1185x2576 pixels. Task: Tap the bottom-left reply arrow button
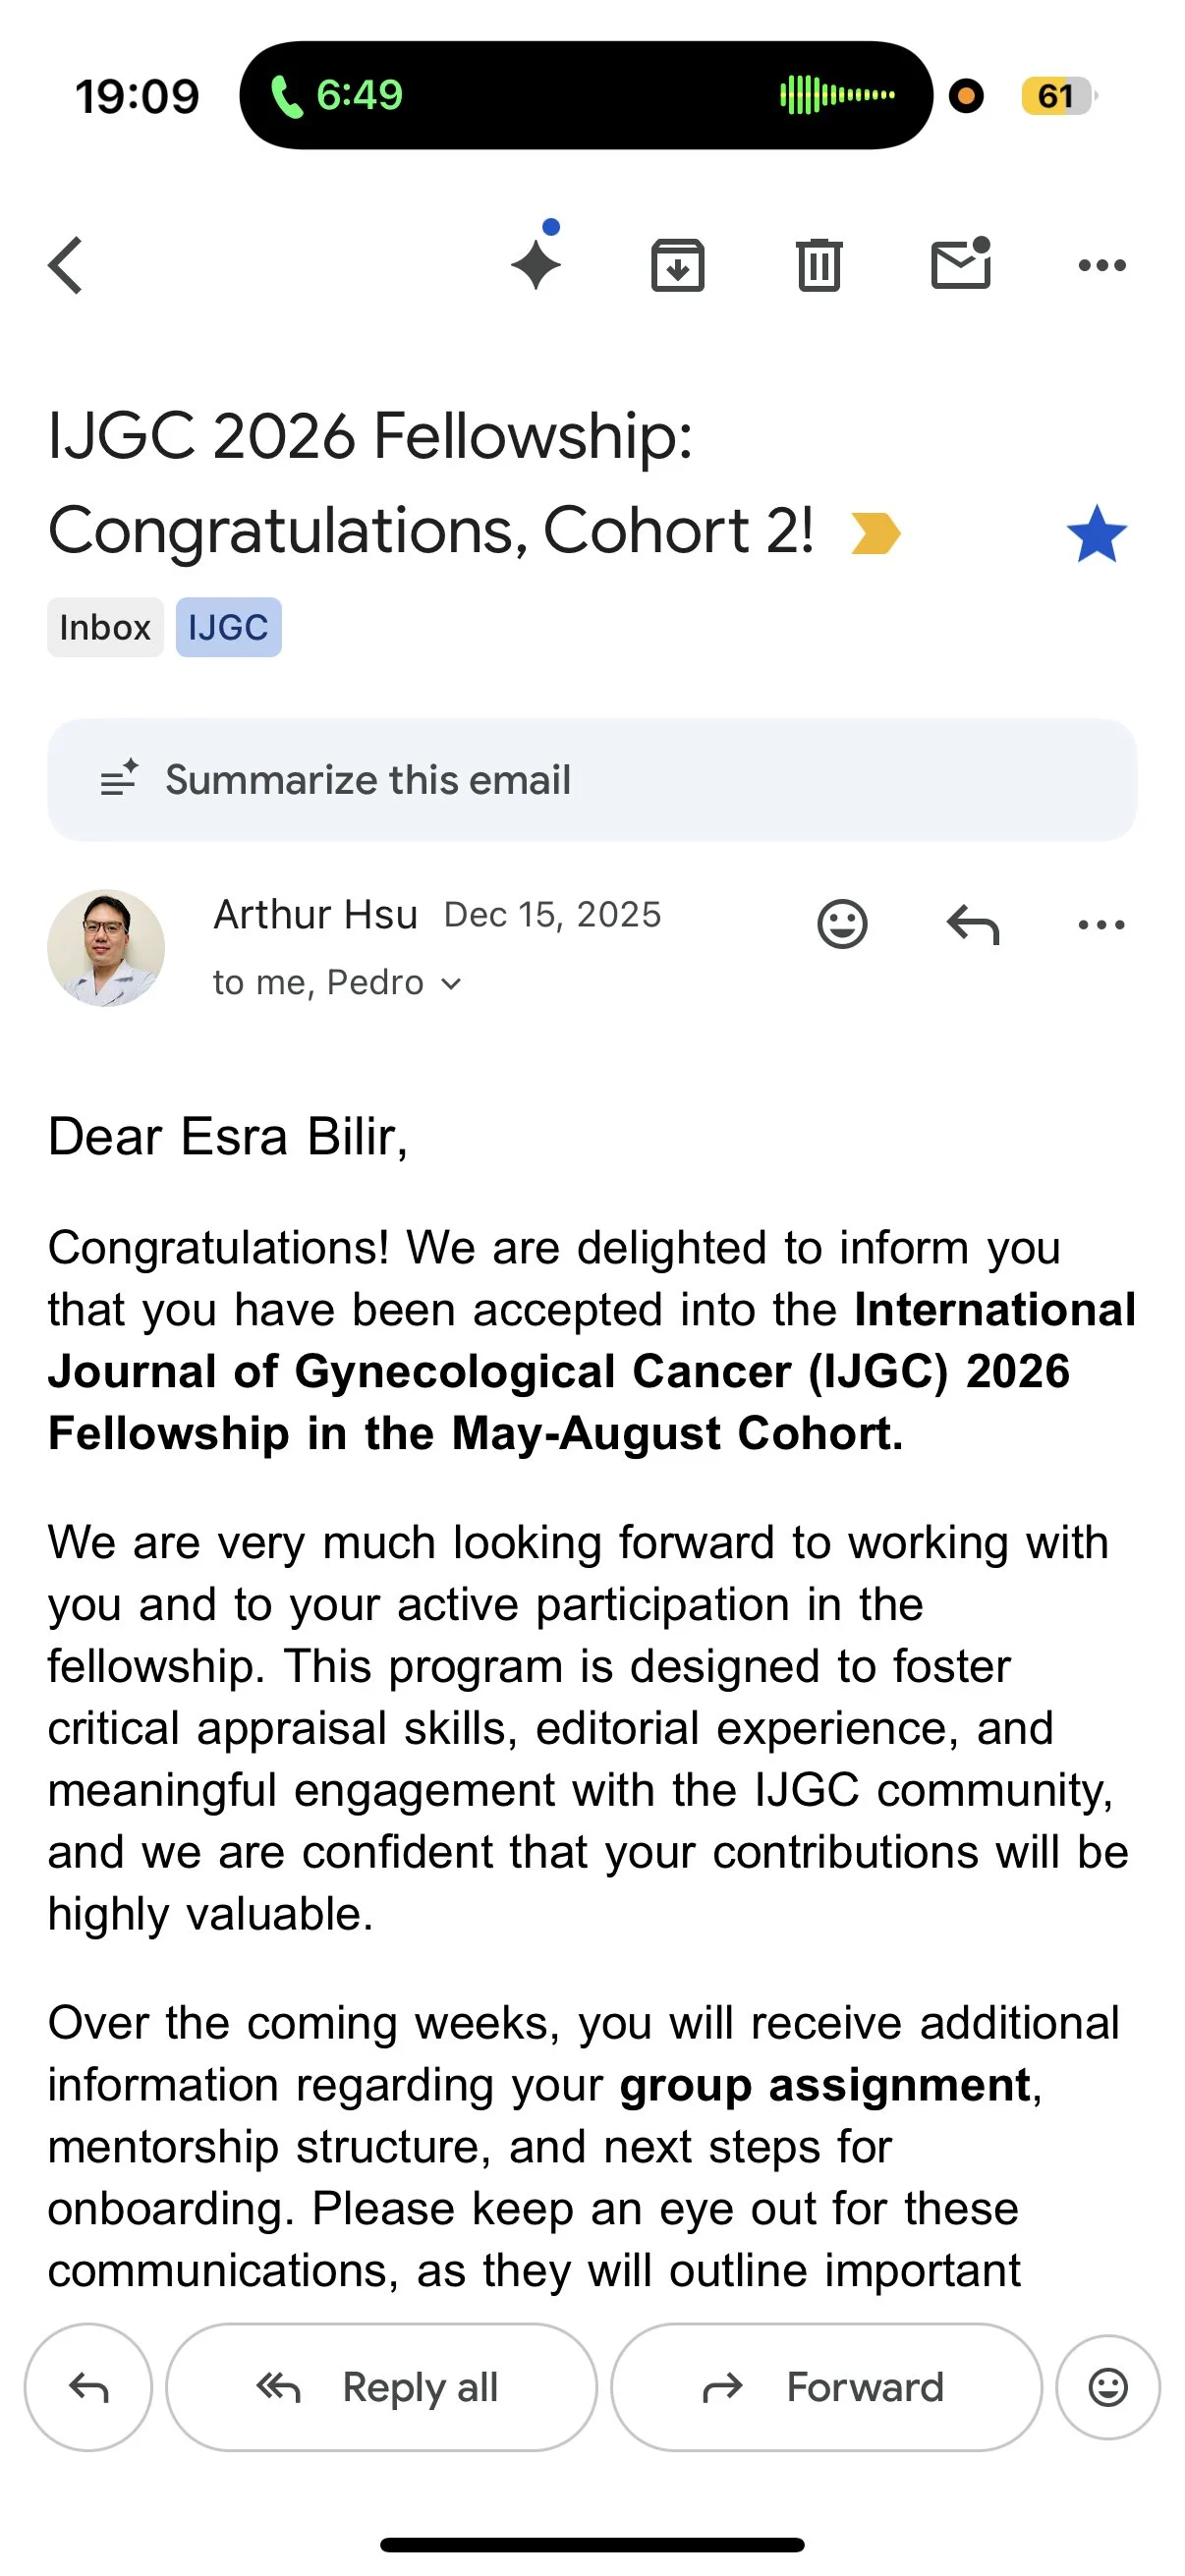88,2387
